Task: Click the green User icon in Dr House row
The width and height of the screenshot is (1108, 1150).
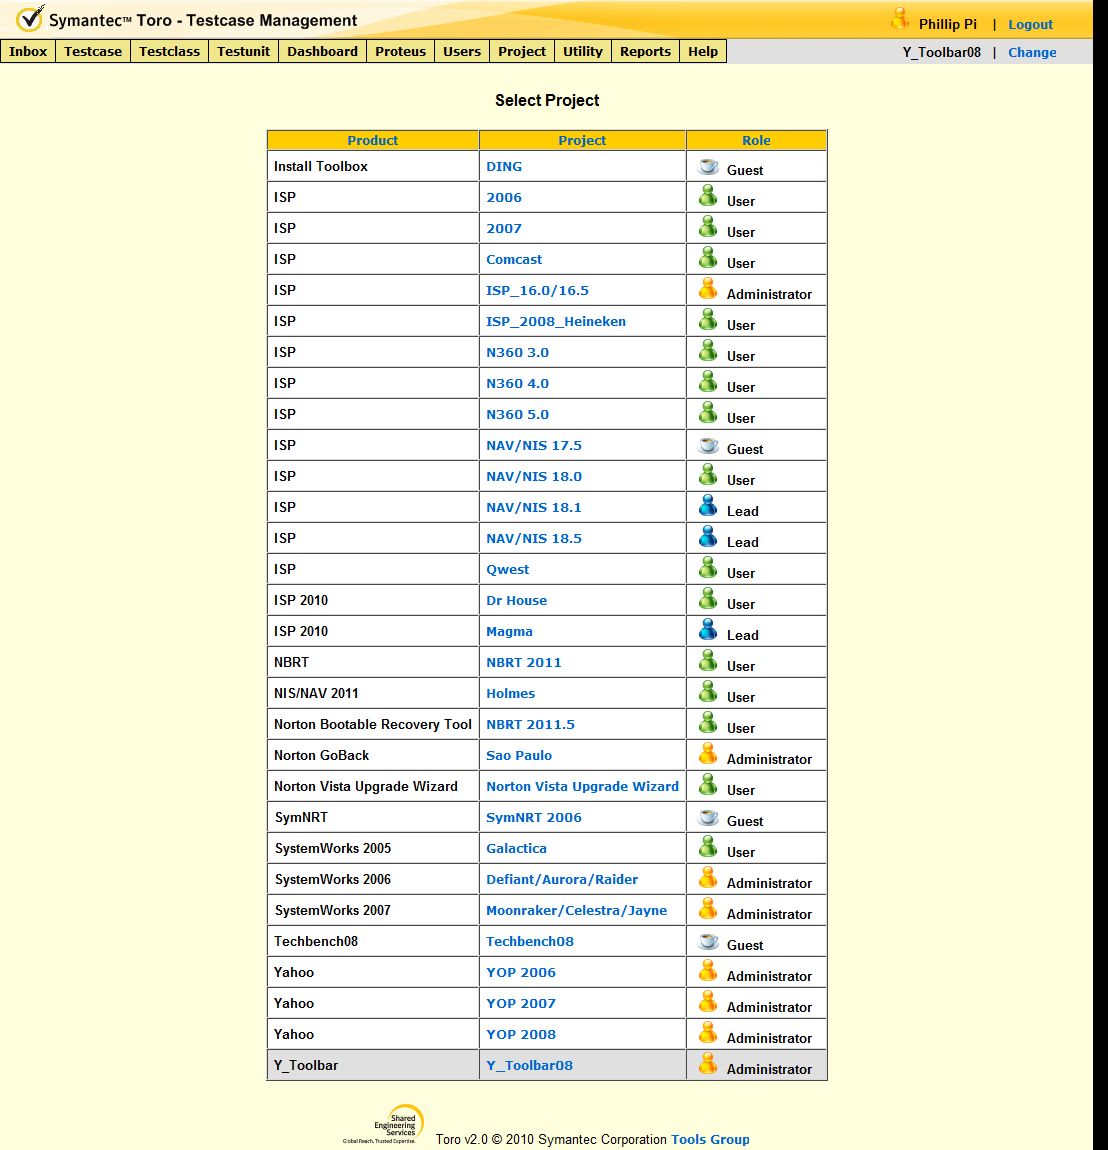Action: coord(708,598)
